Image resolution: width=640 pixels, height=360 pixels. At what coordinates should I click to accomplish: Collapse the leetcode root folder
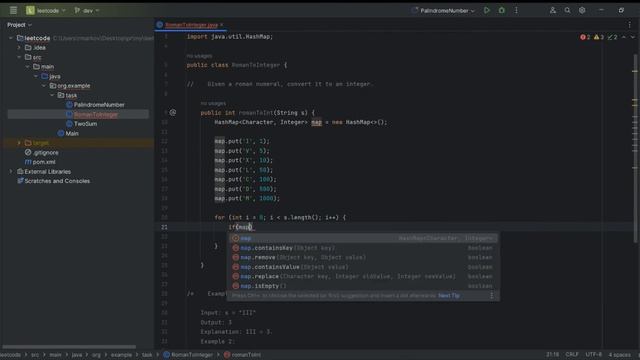click(x=11, y=38)
